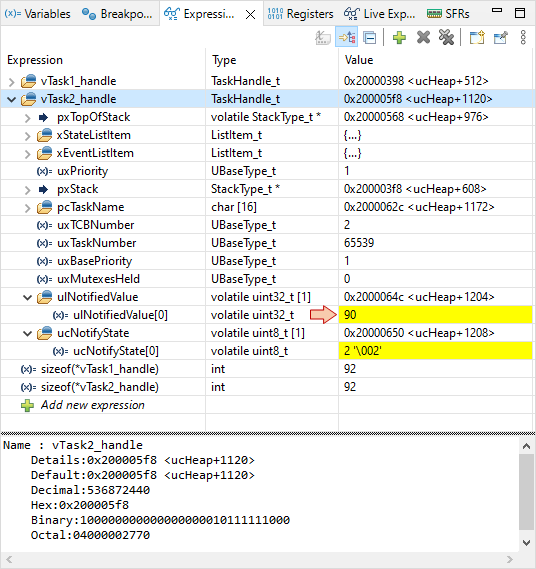Open a new Expressions view icon
The image size is (536, 569).
pos(477,37)
